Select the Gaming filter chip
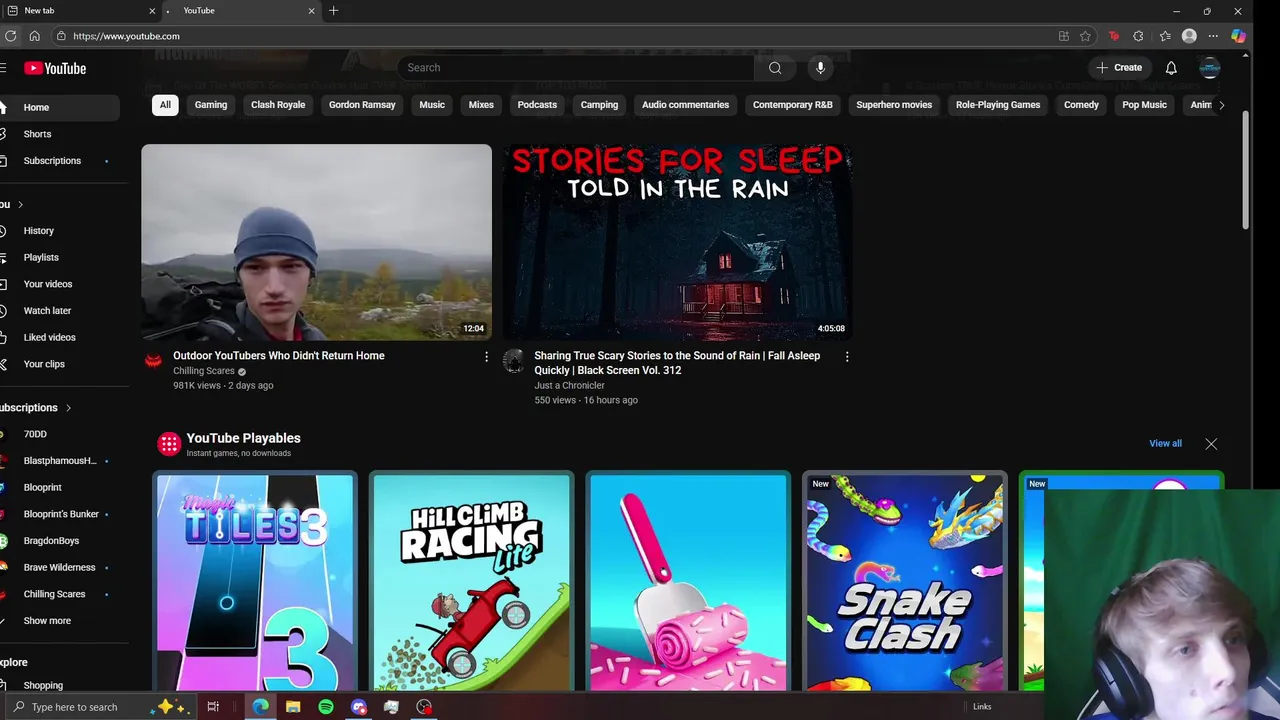The width and height of the screenshot is (1280, 720). [x=211, y=105]
